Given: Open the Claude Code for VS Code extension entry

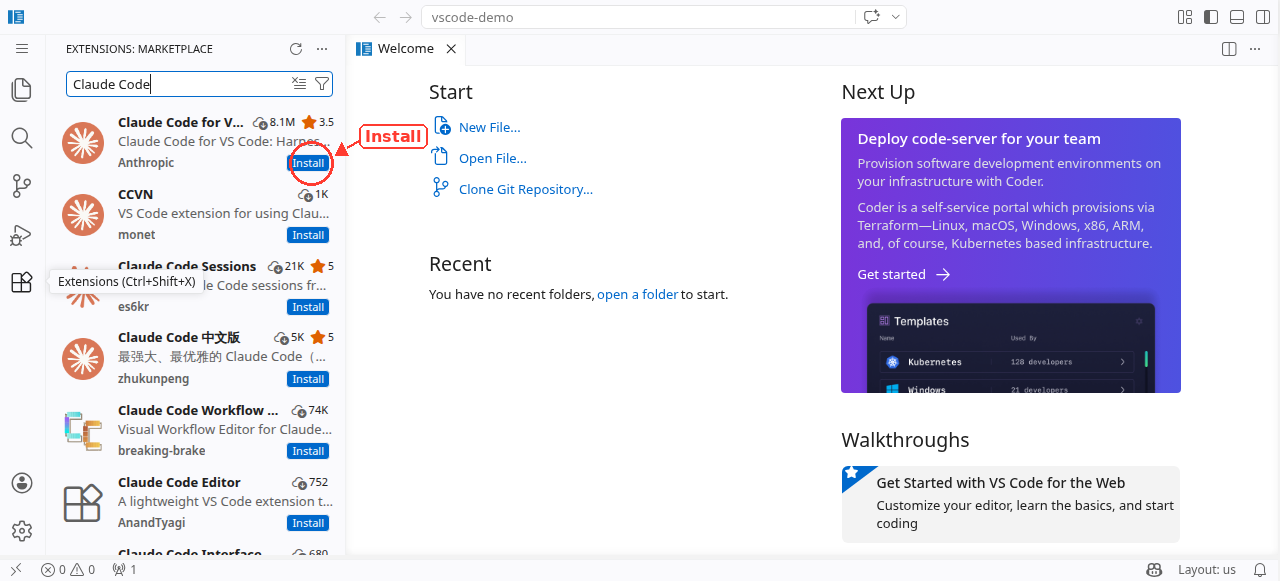Looking at the screenshot, I should (x=196, y=142).
